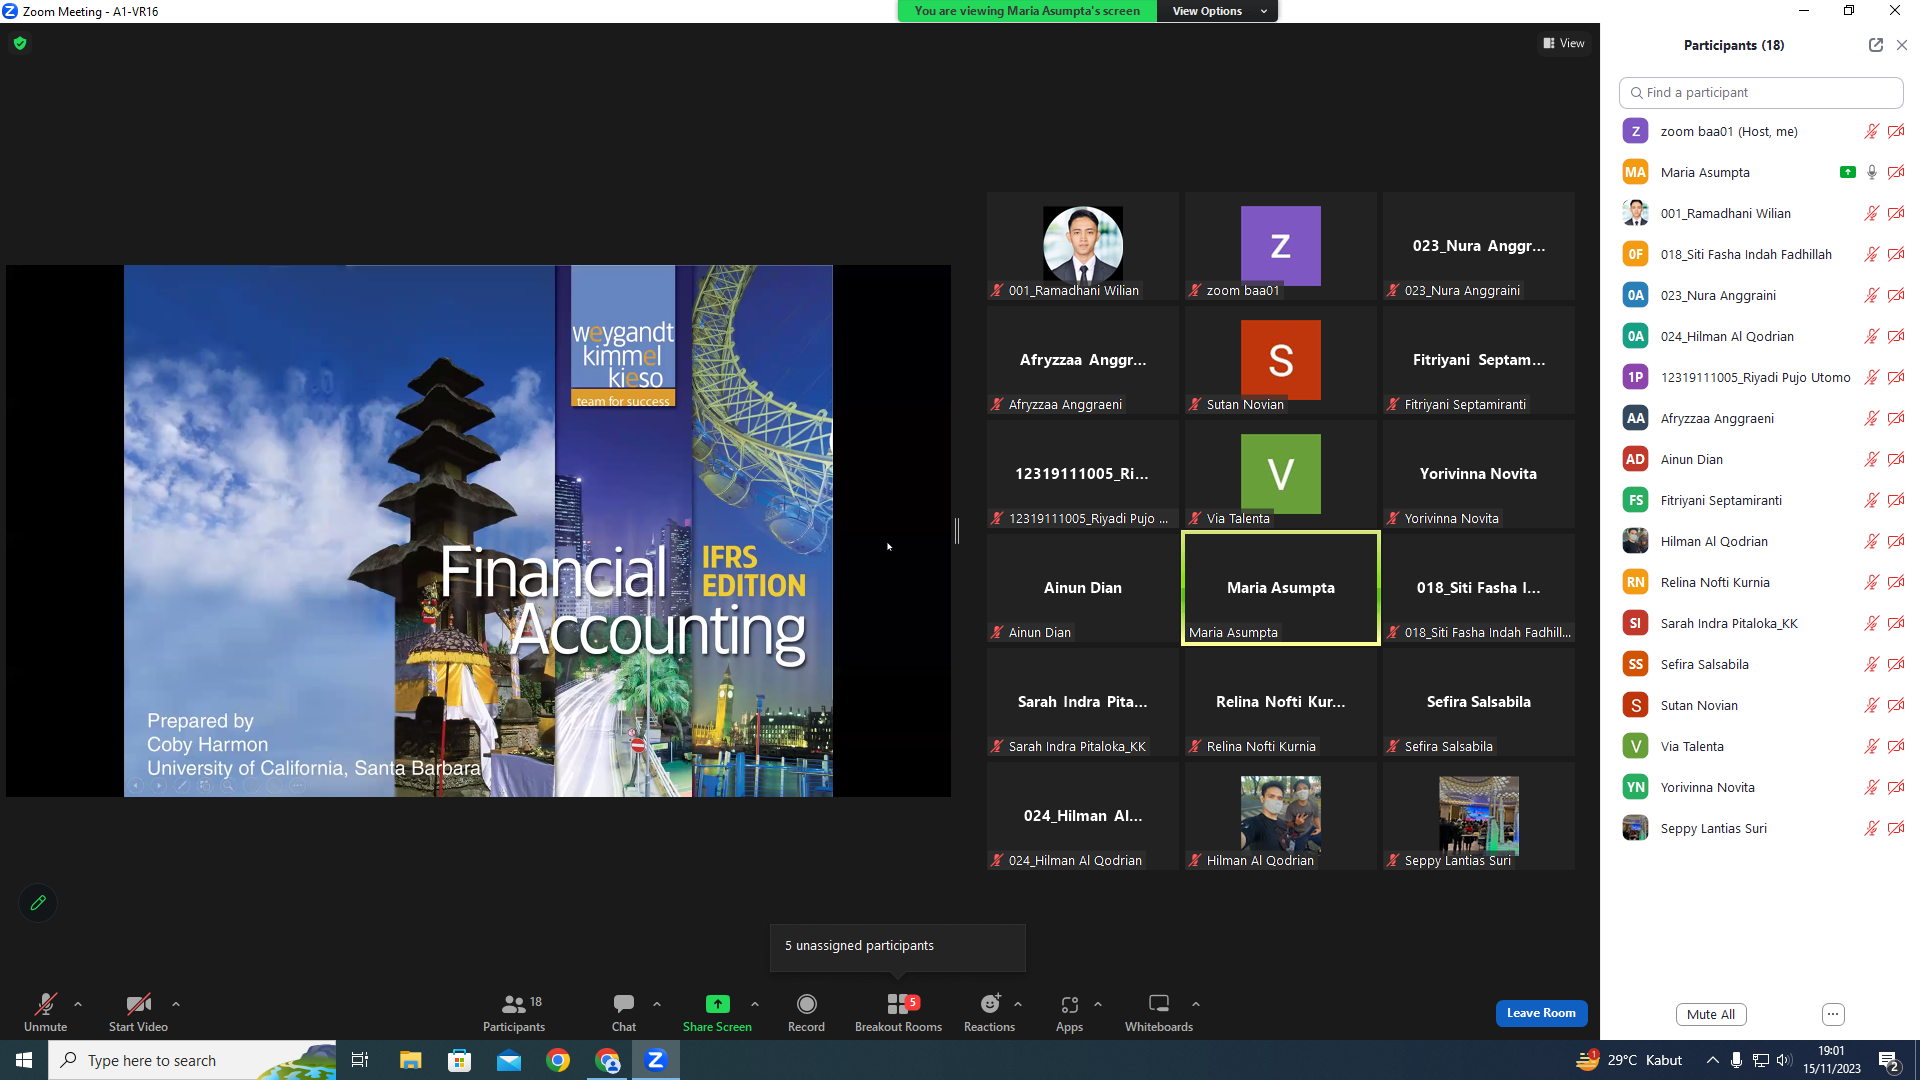
Task: Open the Whiteboards icon
Action: tap(1159, 1004)
